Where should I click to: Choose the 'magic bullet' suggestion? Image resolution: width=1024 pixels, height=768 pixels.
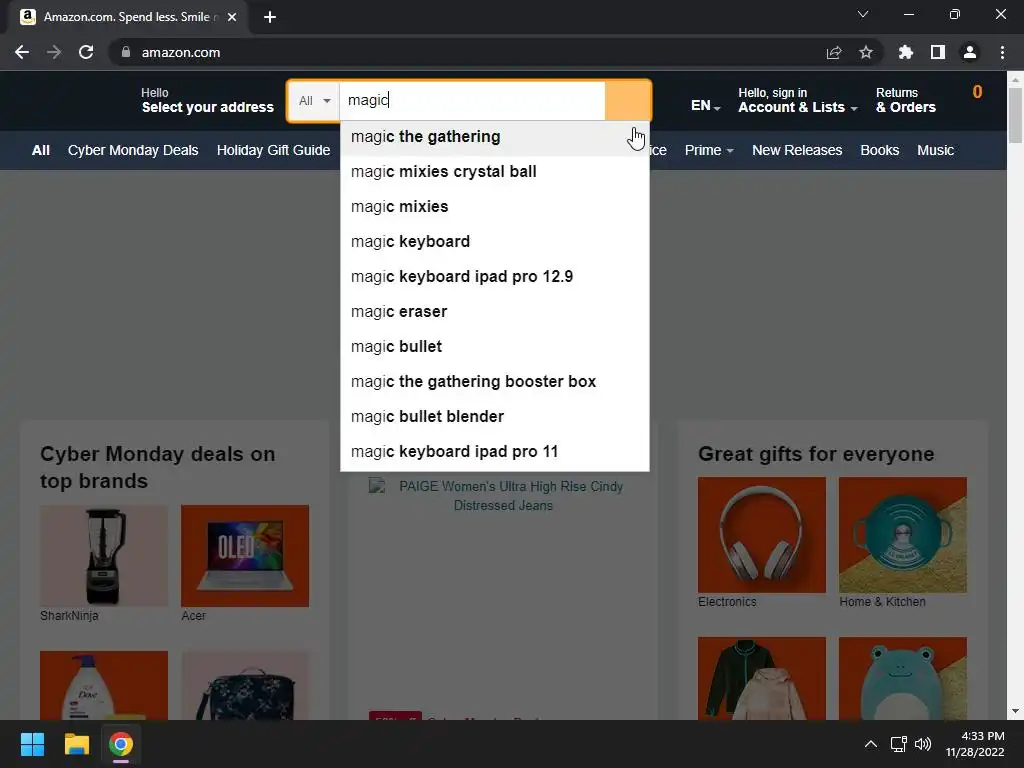[x=494, y=347]
